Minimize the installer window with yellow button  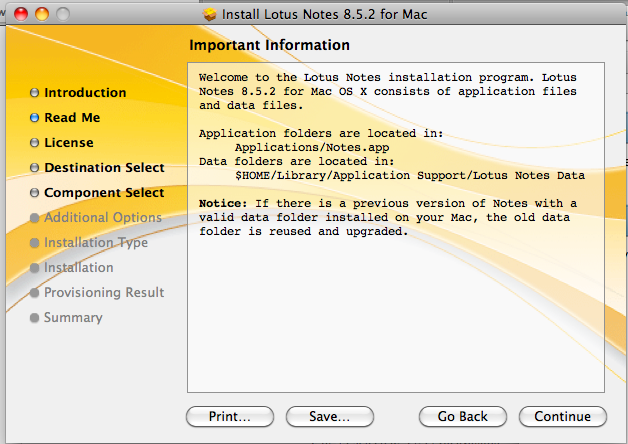[x=42, y=14]
